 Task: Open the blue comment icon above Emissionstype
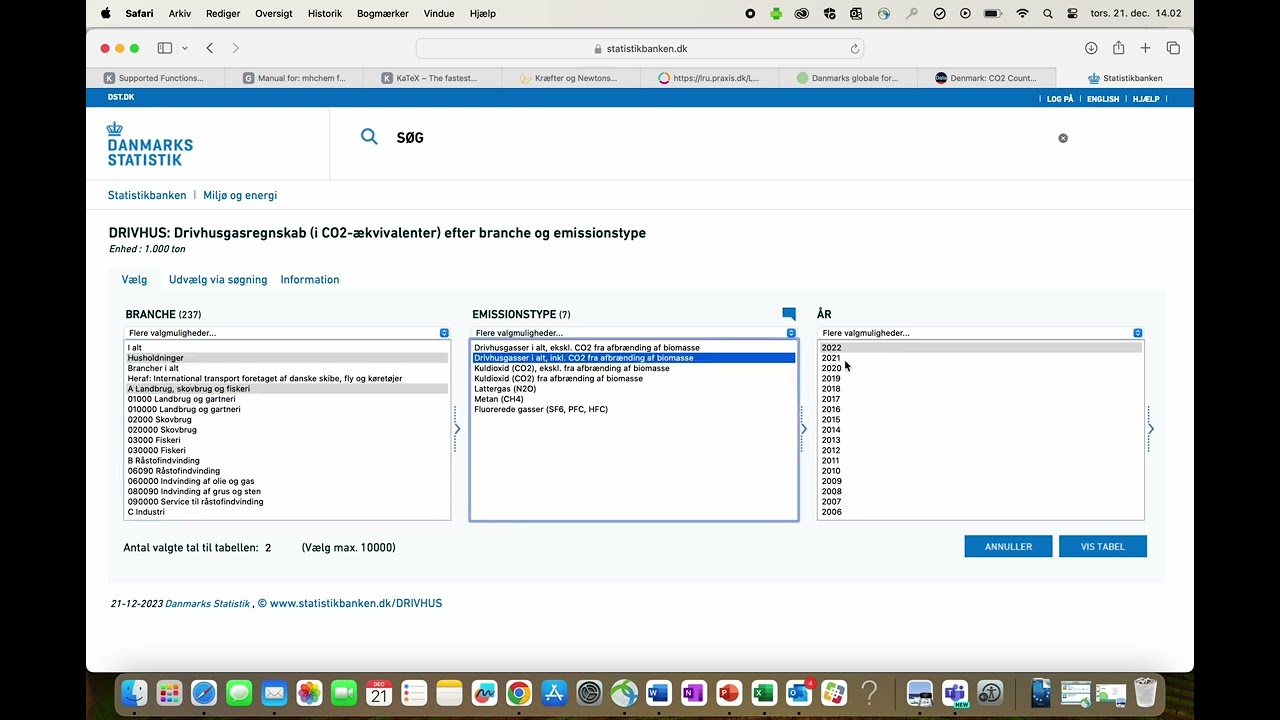click(789, 314)
